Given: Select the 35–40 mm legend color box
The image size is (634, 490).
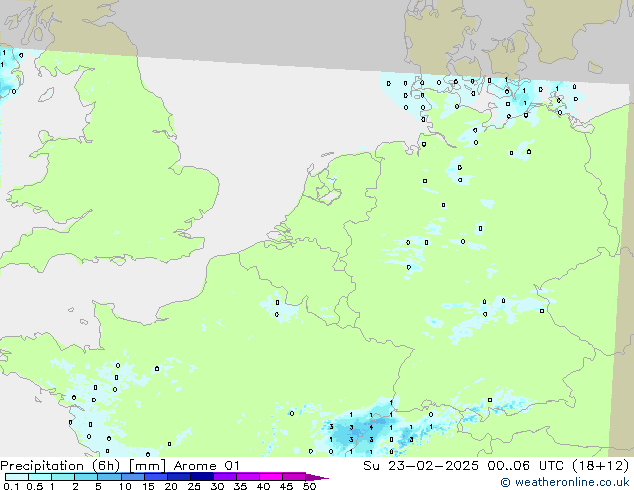Looking at the screenshot, I should [x=248, y=477].
